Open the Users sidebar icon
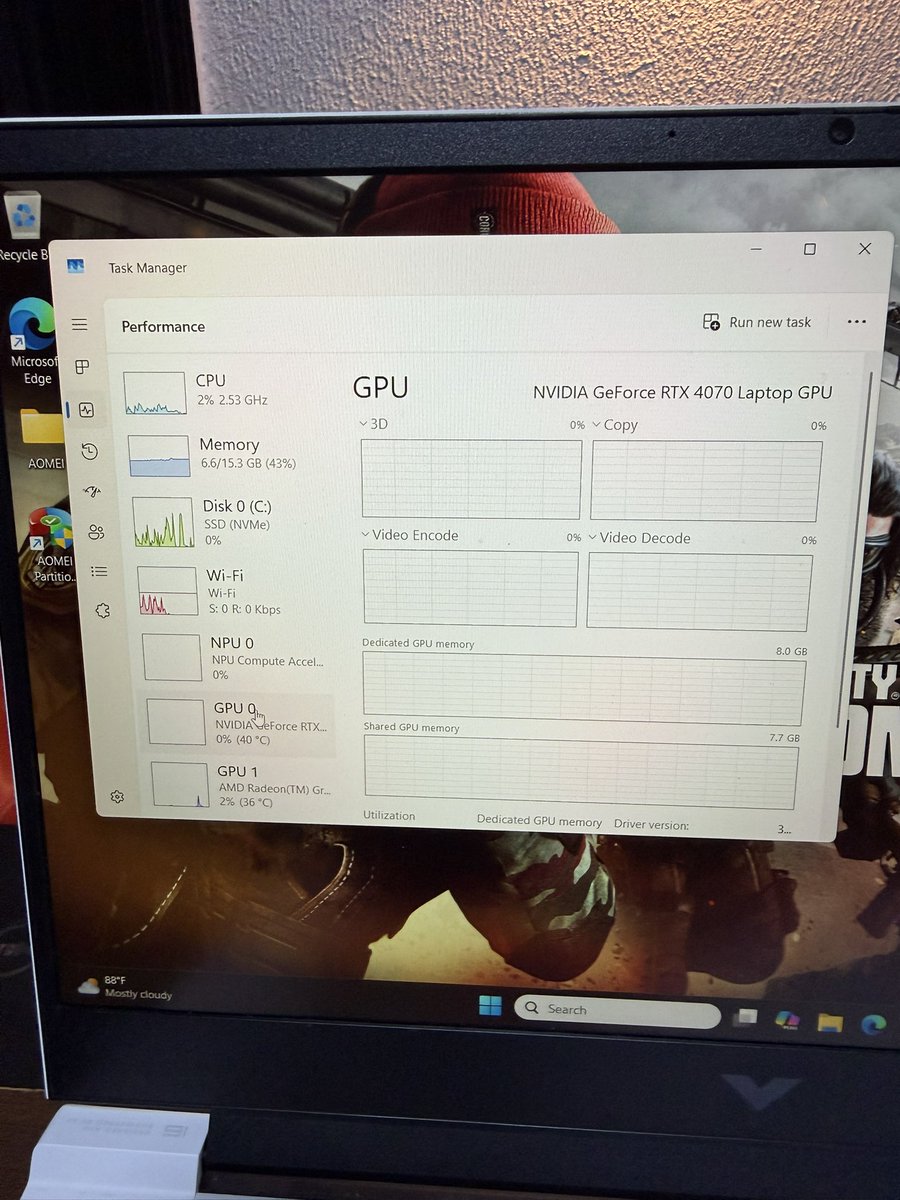This screenshot has height=1200, width=900. 96,532
